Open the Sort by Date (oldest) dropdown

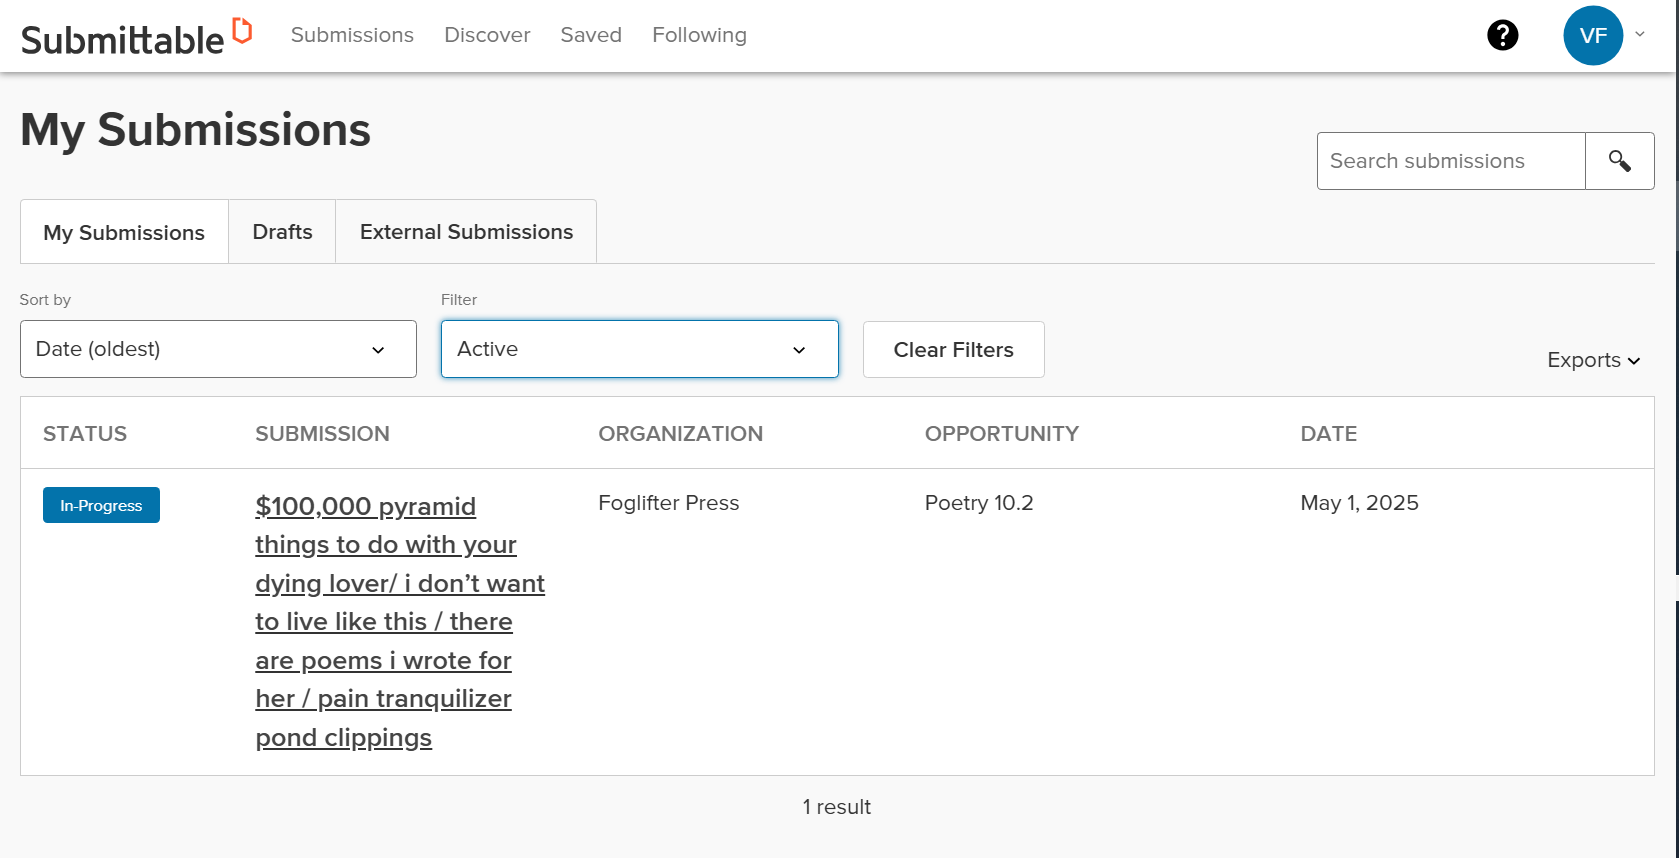218,349
